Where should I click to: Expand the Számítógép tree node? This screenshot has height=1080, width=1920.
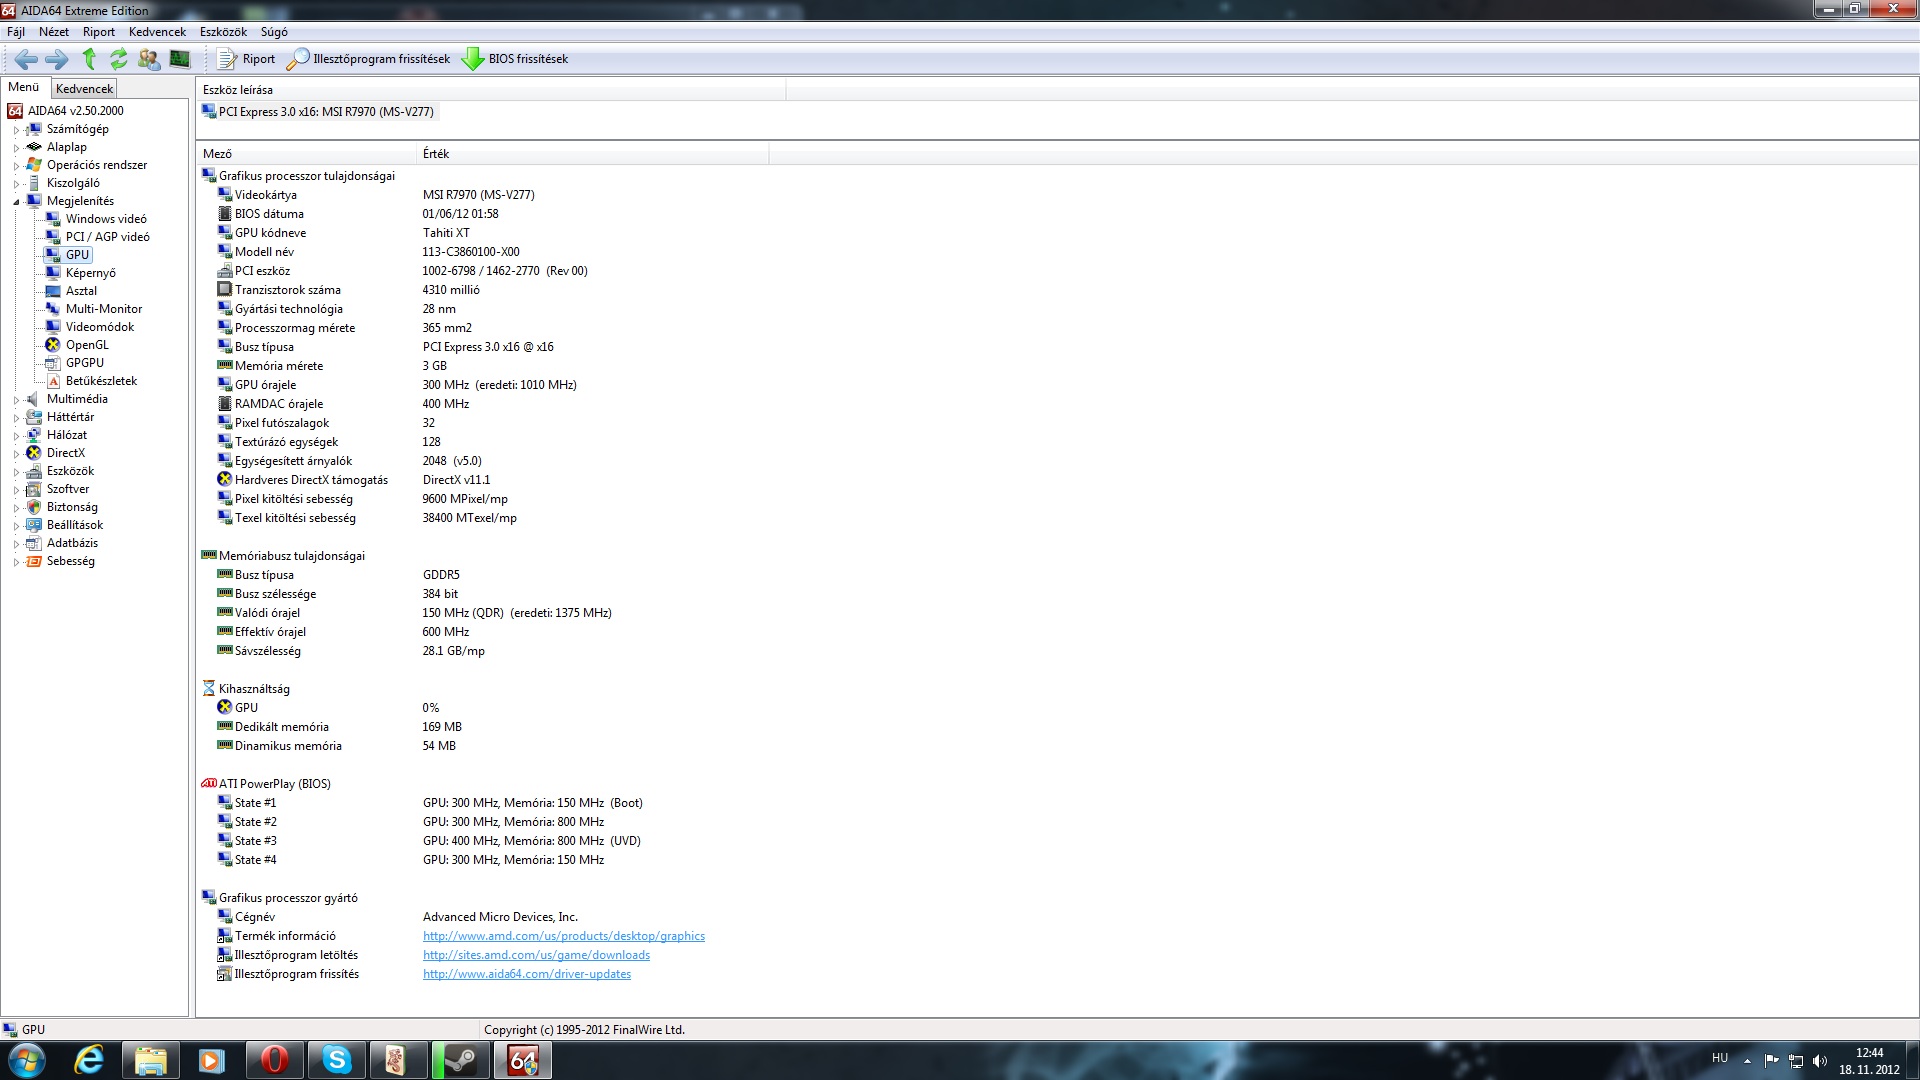click(16, 130)
